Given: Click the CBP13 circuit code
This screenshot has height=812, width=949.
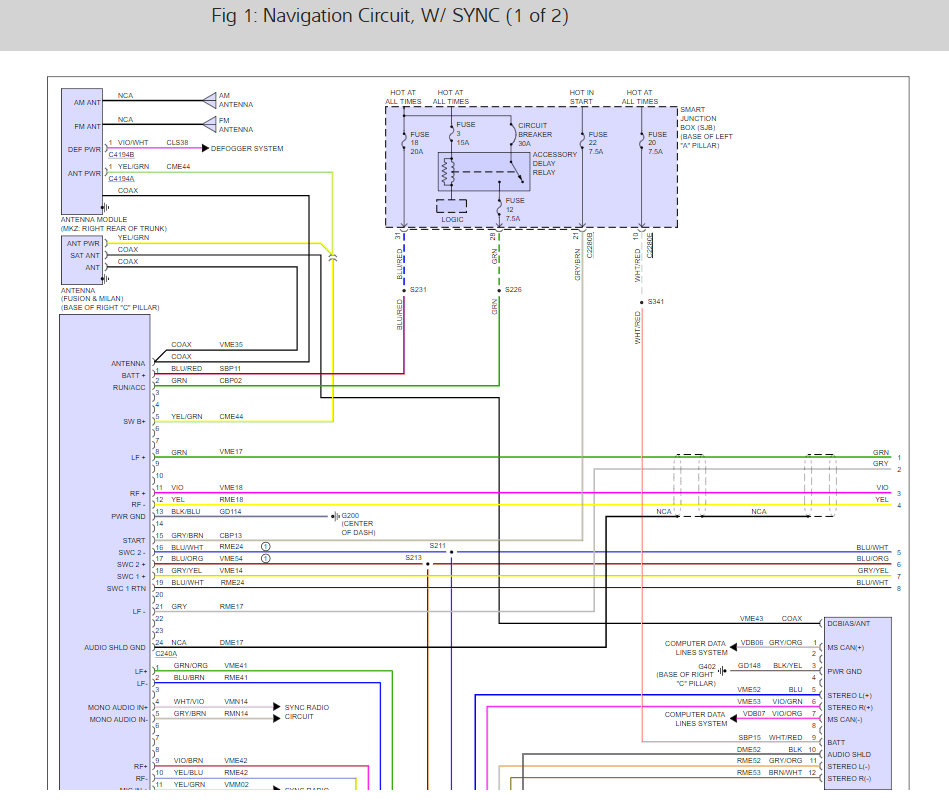Looking at the screenshot, I should click(x=231, y=535).
